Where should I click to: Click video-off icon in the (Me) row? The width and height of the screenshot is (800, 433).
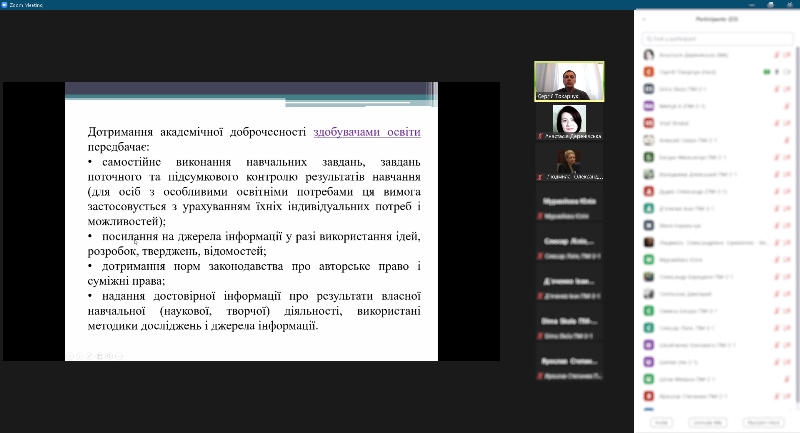pos(787,55)
